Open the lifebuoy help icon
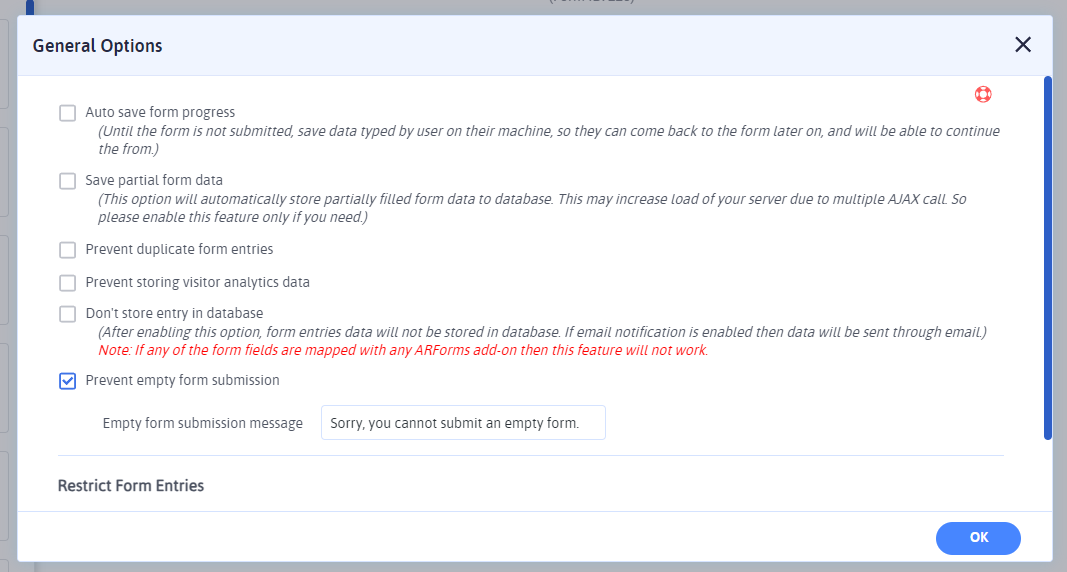 click(983, 95)
